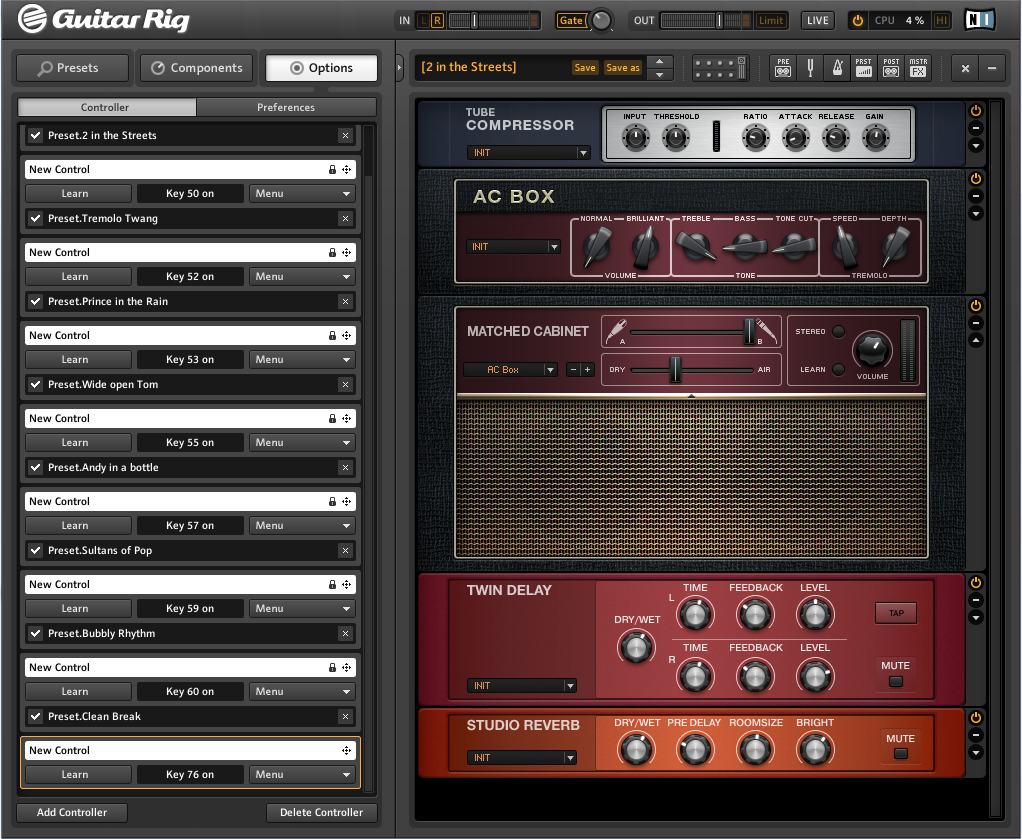Toggle Preset.Andy in a bottle checkbox
The height and width of the screenshot is (839, 1022).
point(36,467)
